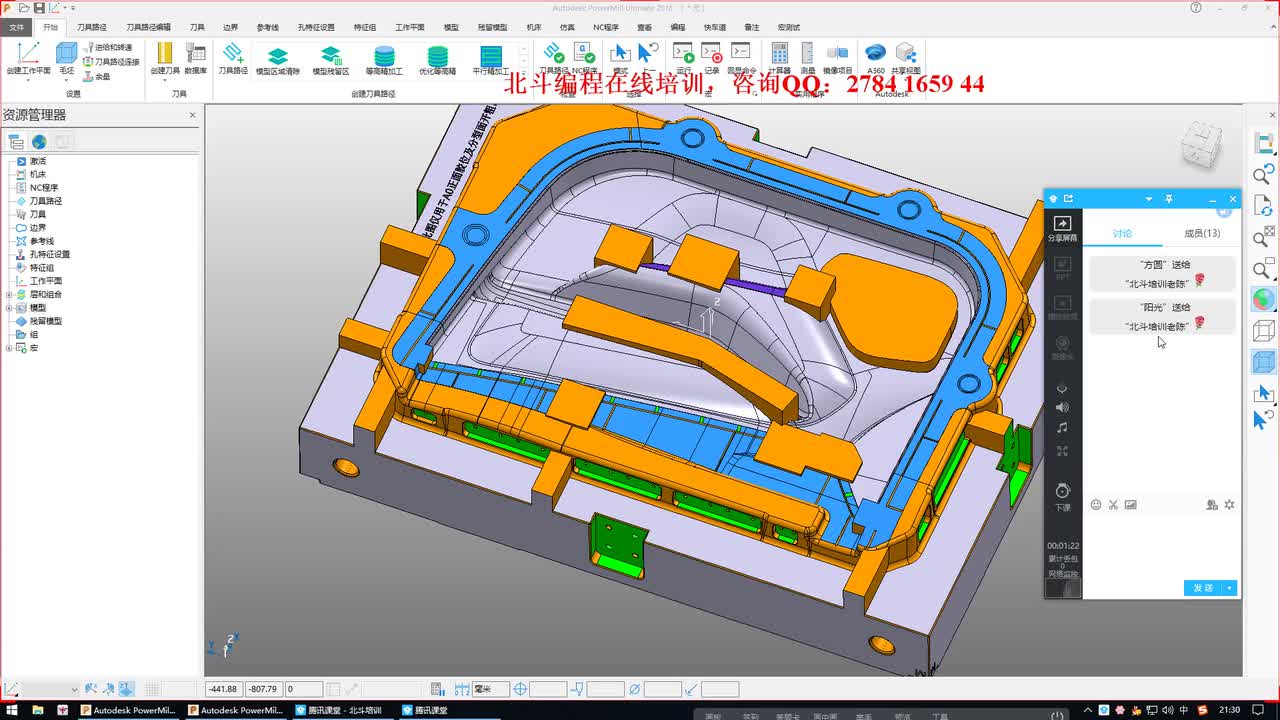Click the 发送 send button
The image size is (1280, 720).
coord(1203,588)
